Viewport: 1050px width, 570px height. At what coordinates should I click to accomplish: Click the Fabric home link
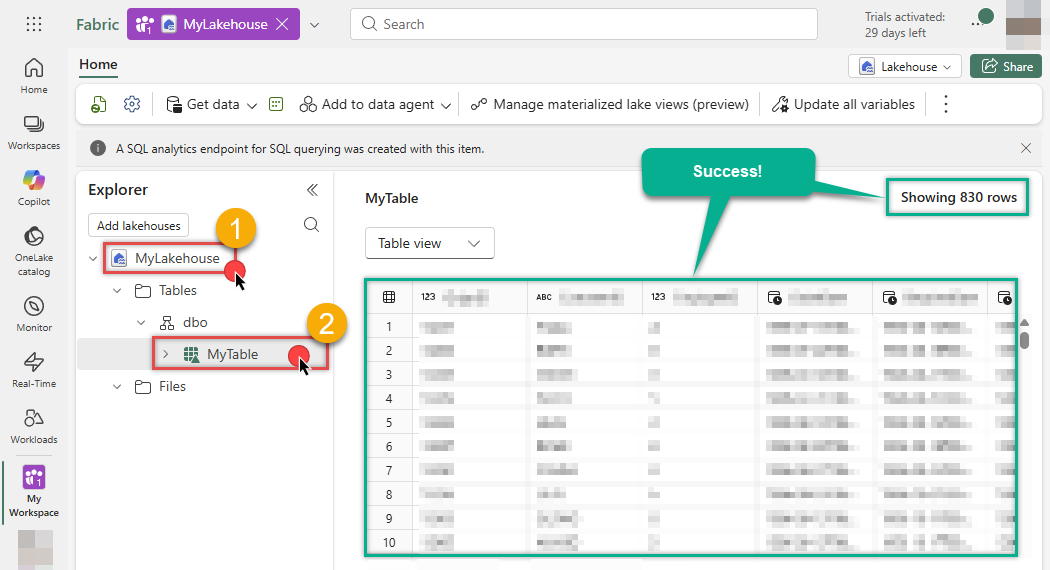click(97, 25)
